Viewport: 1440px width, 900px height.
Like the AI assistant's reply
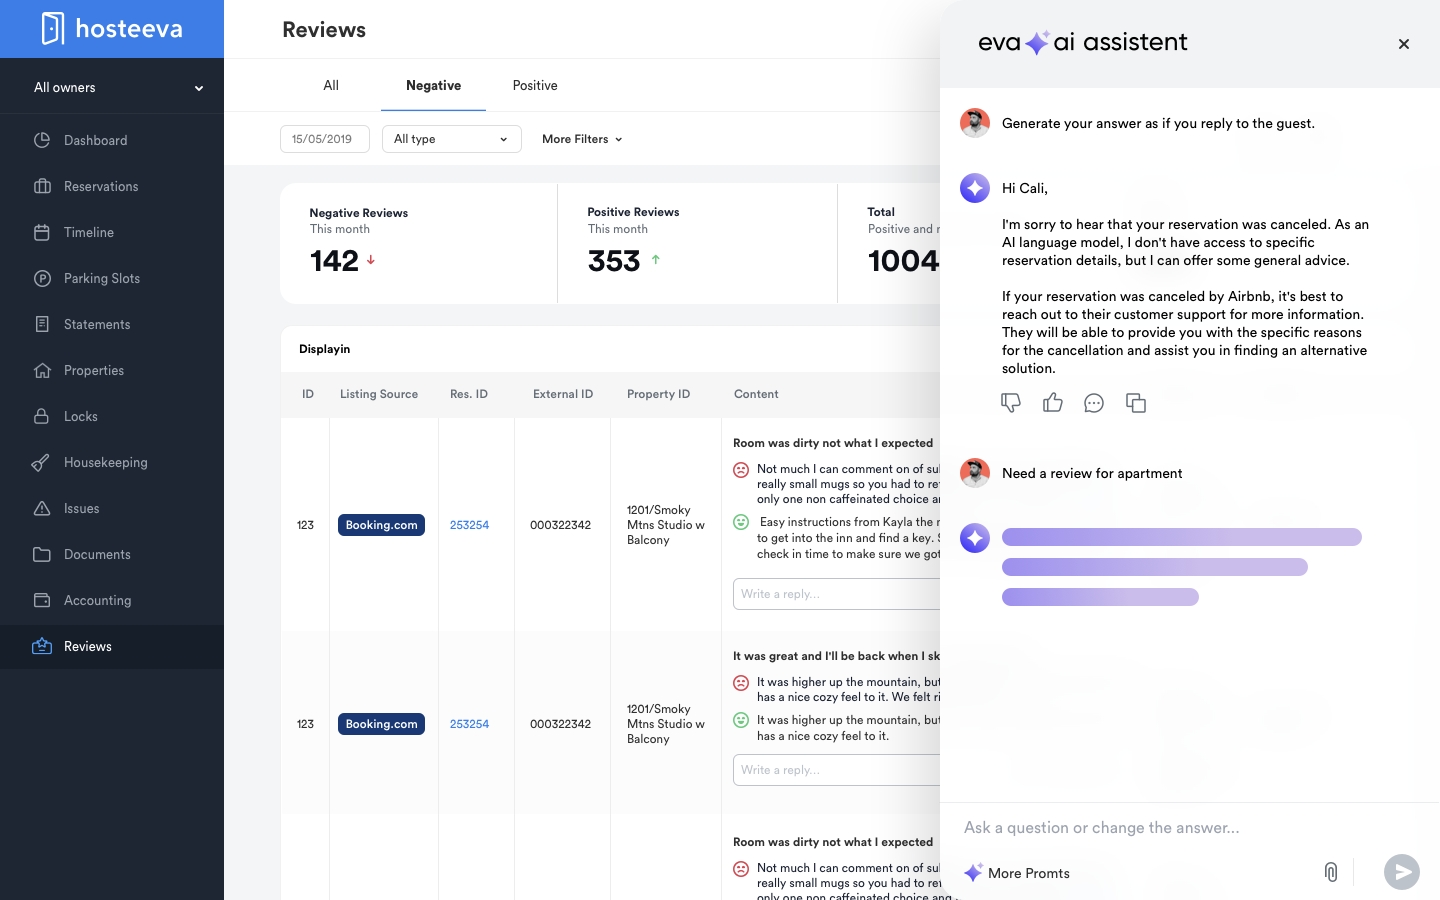click(1053, 403)
